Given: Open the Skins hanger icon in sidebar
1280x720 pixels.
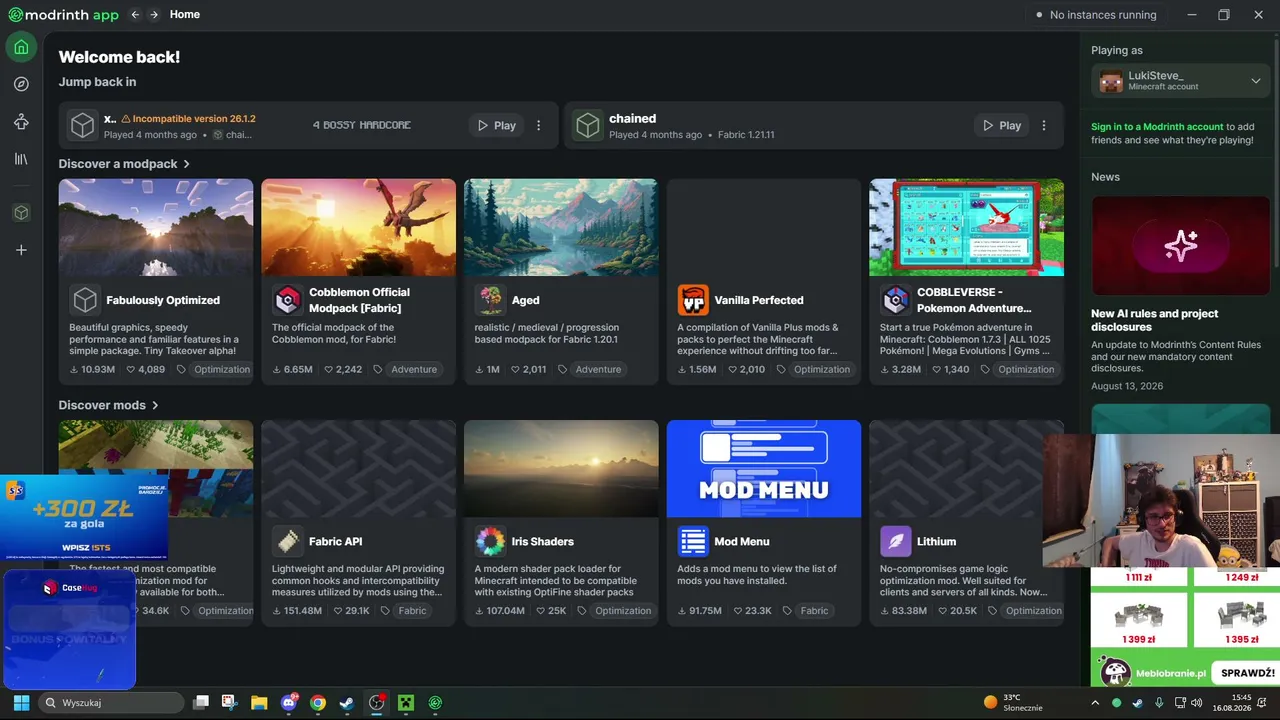Looking at the screenshot, I should 21,122.
